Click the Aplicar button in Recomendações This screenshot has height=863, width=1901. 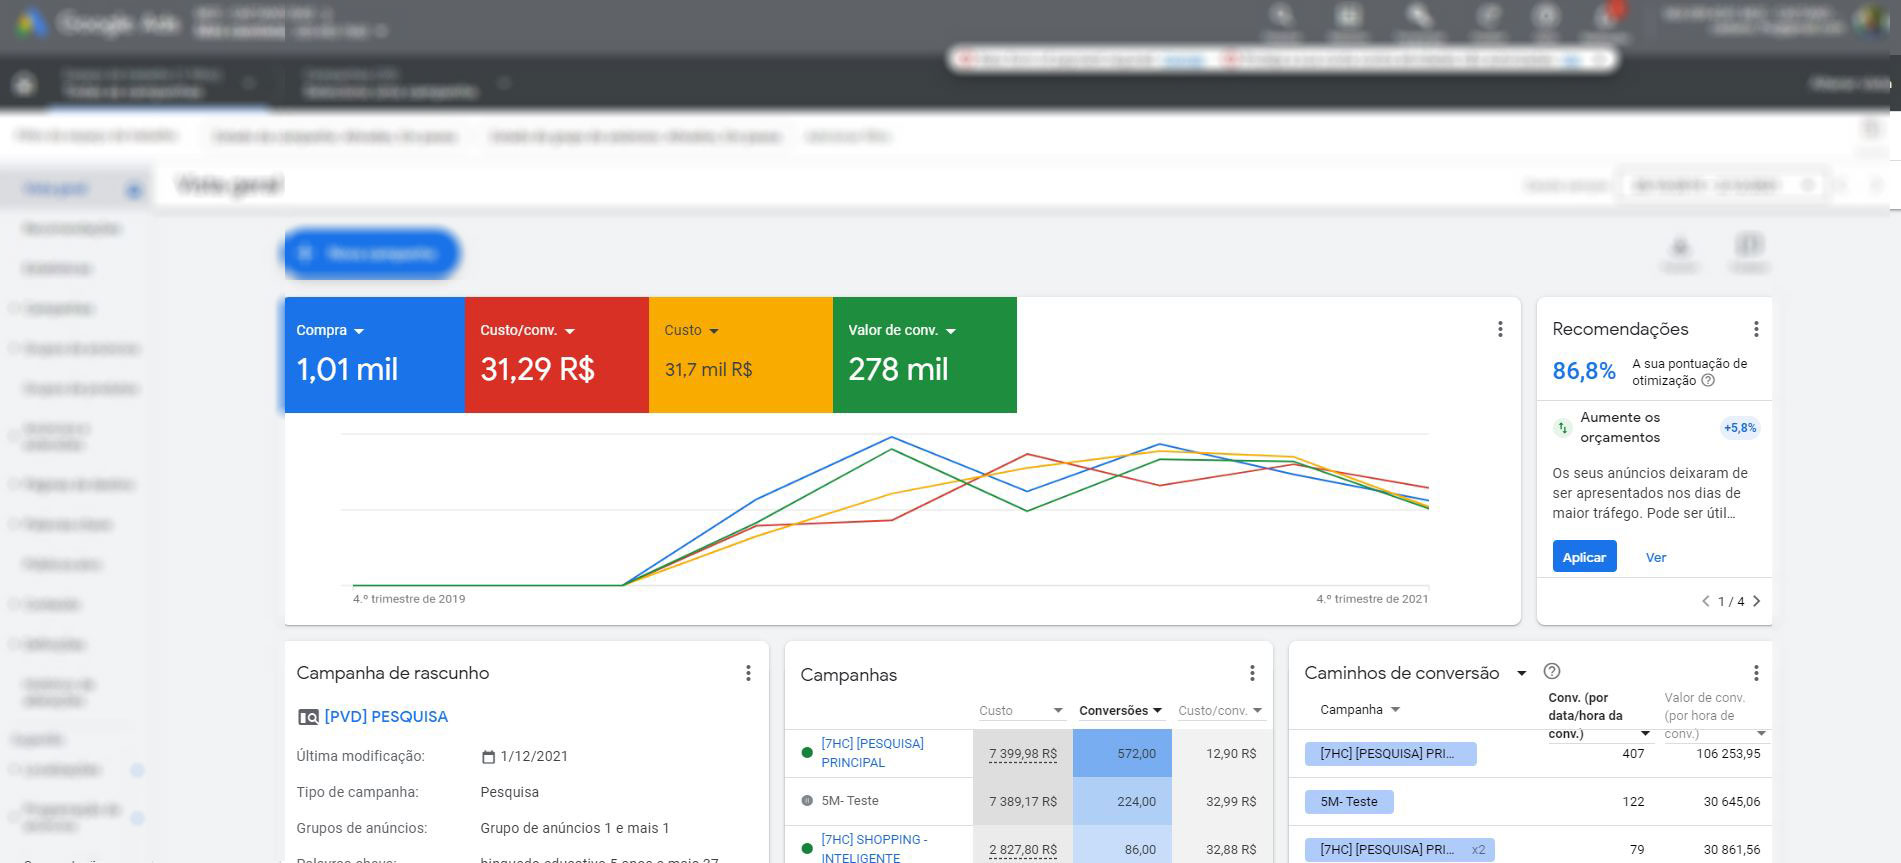pos(1583,557)
